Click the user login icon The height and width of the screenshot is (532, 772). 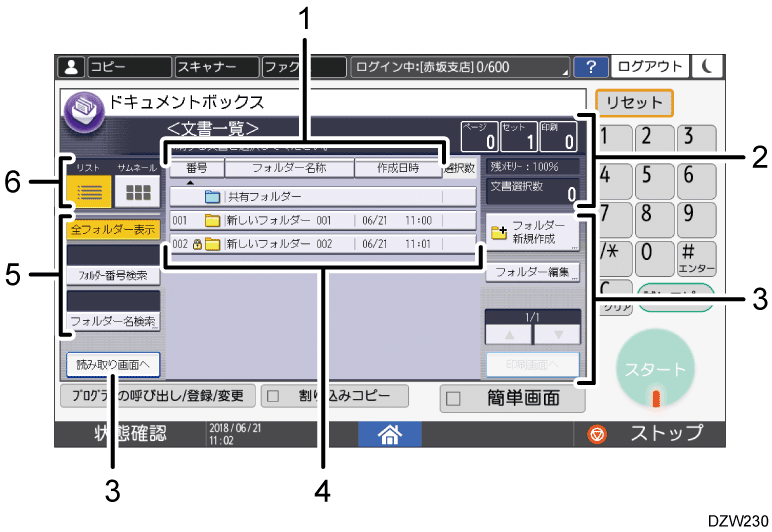point(71,67)
